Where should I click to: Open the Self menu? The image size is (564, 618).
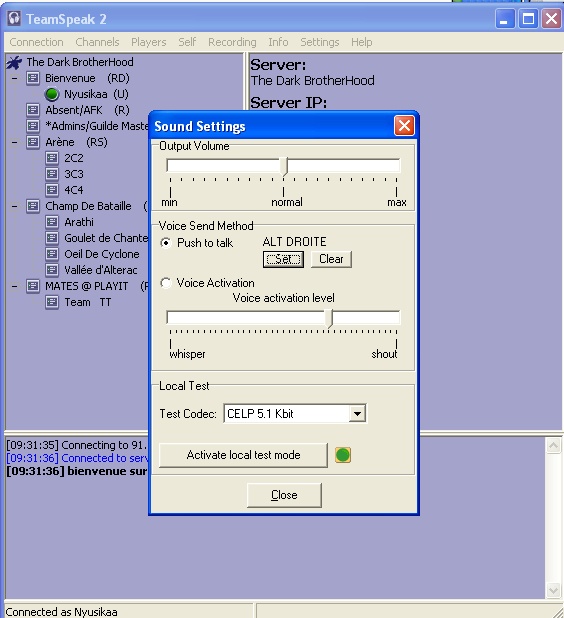click(x=187, y=42)
